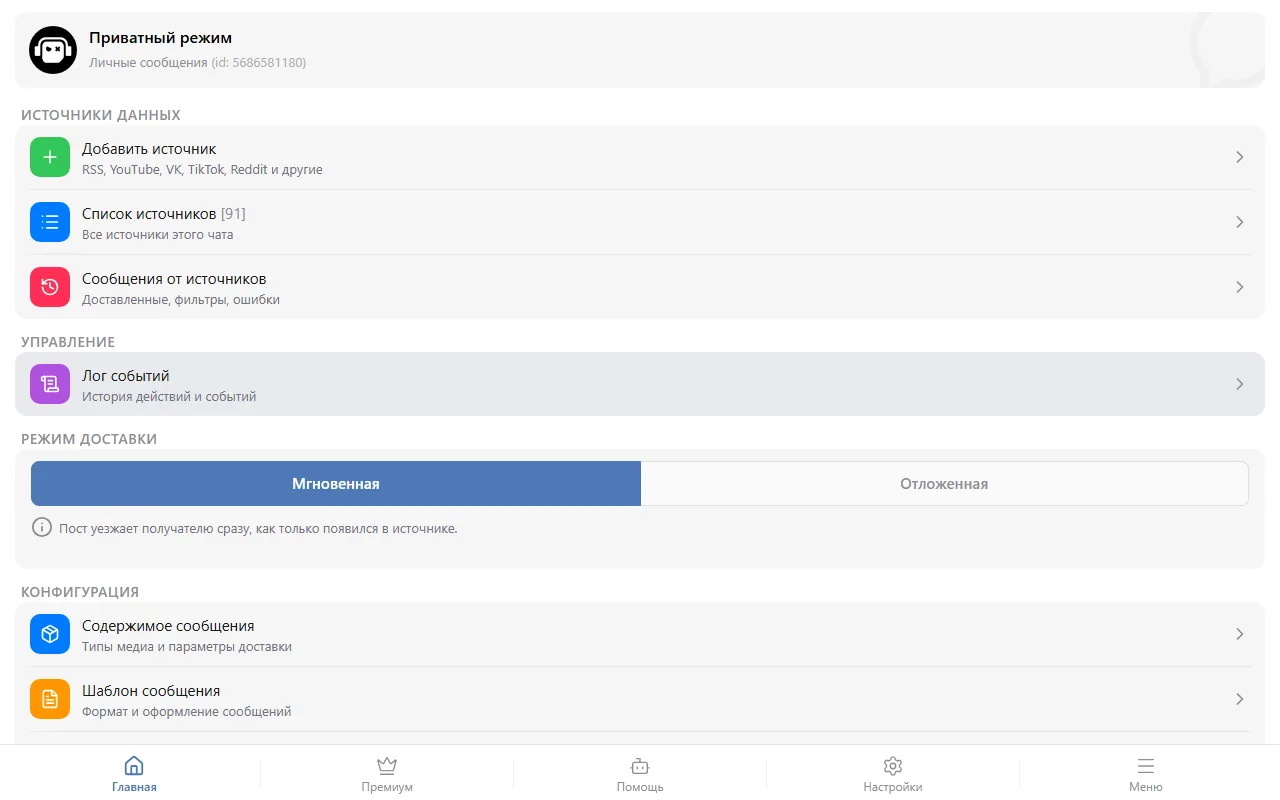Click the purple scroll icon for Лог событий
The height and width of the screenshot is (800, 1280).
pos(50,384)
